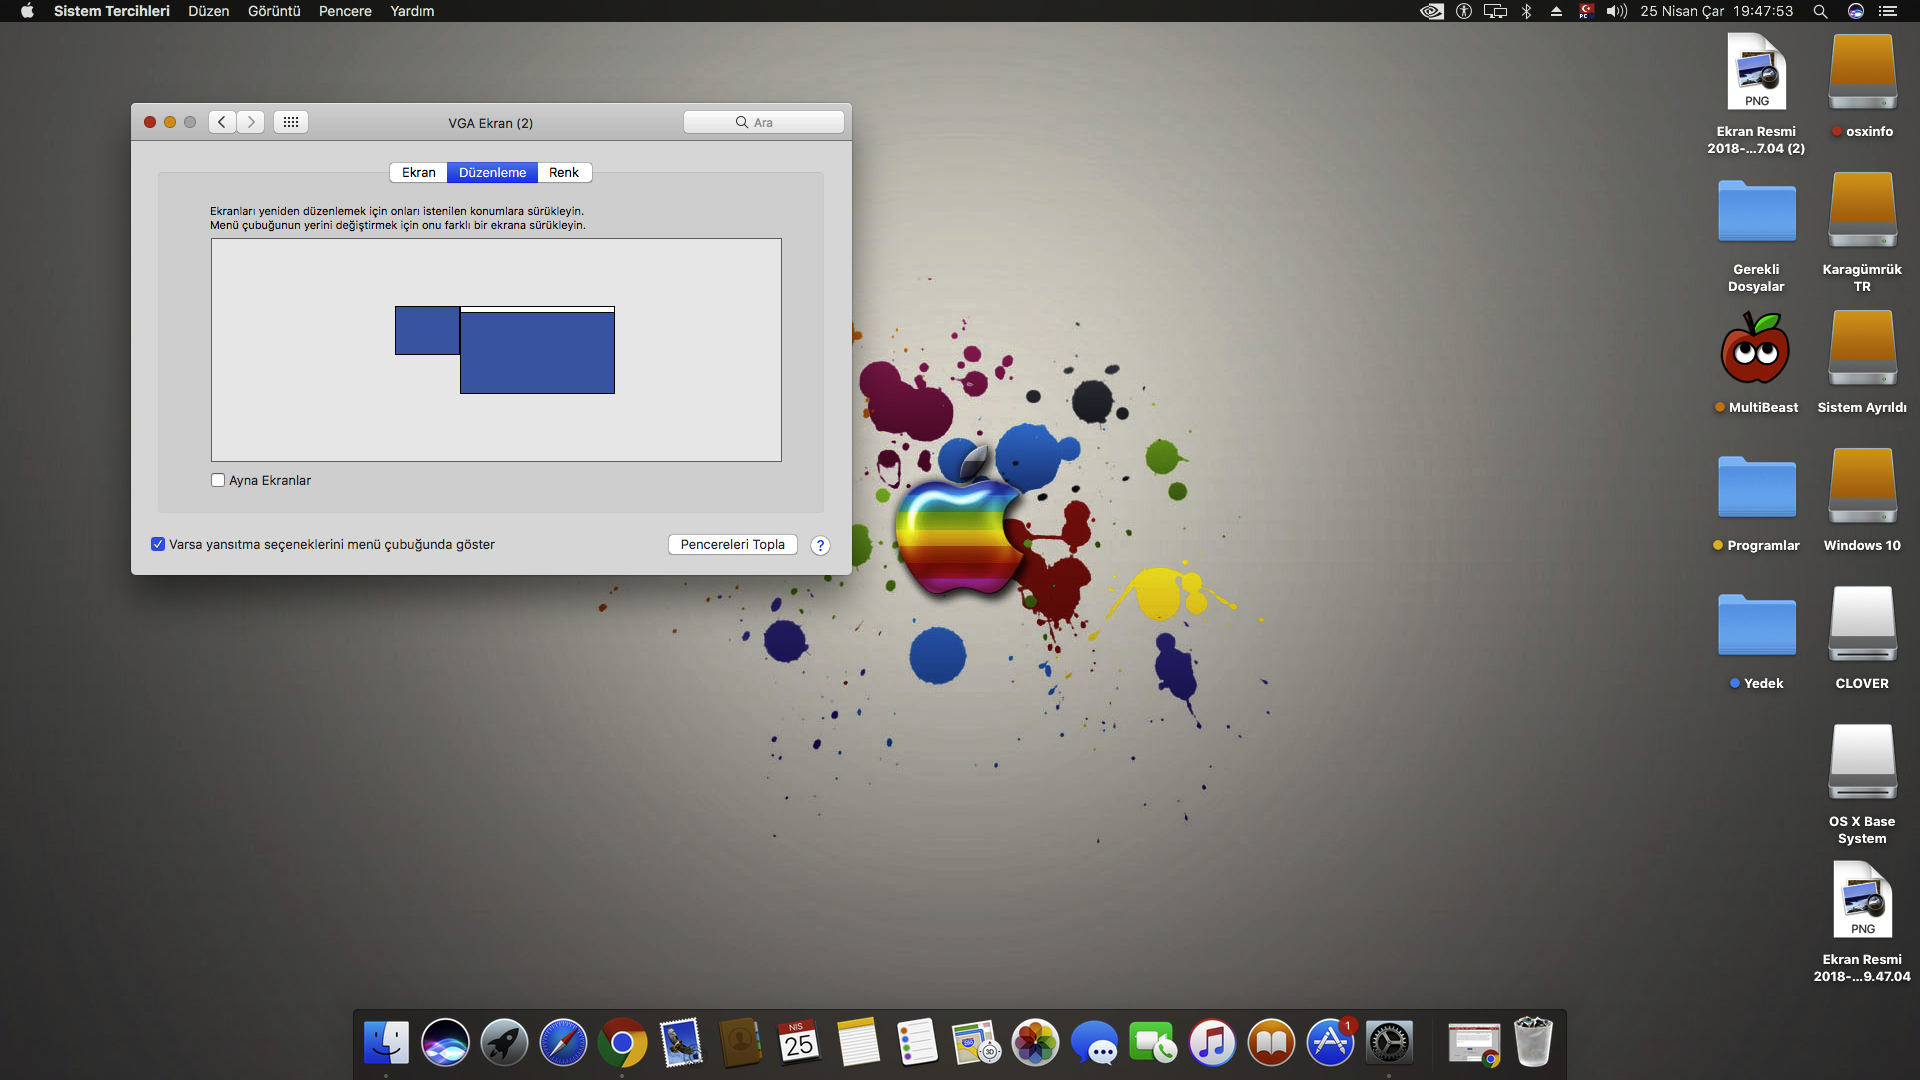Uncheck the show-mirroring-options-in-menu-bar checkbox
This screenshot has height=1080, width=1920.
158,544
